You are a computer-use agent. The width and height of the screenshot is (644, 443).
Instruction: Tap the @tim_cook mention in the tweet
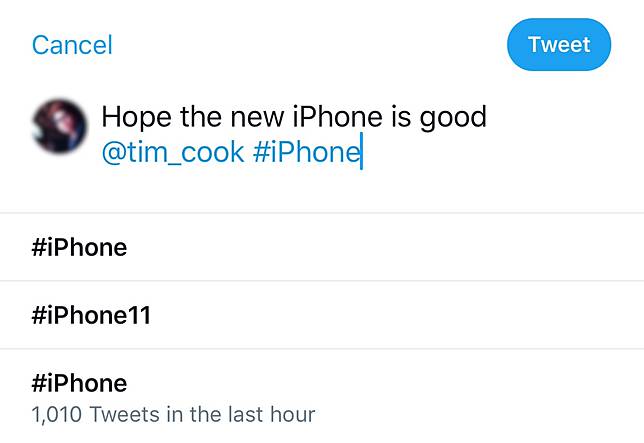point(173,151)
